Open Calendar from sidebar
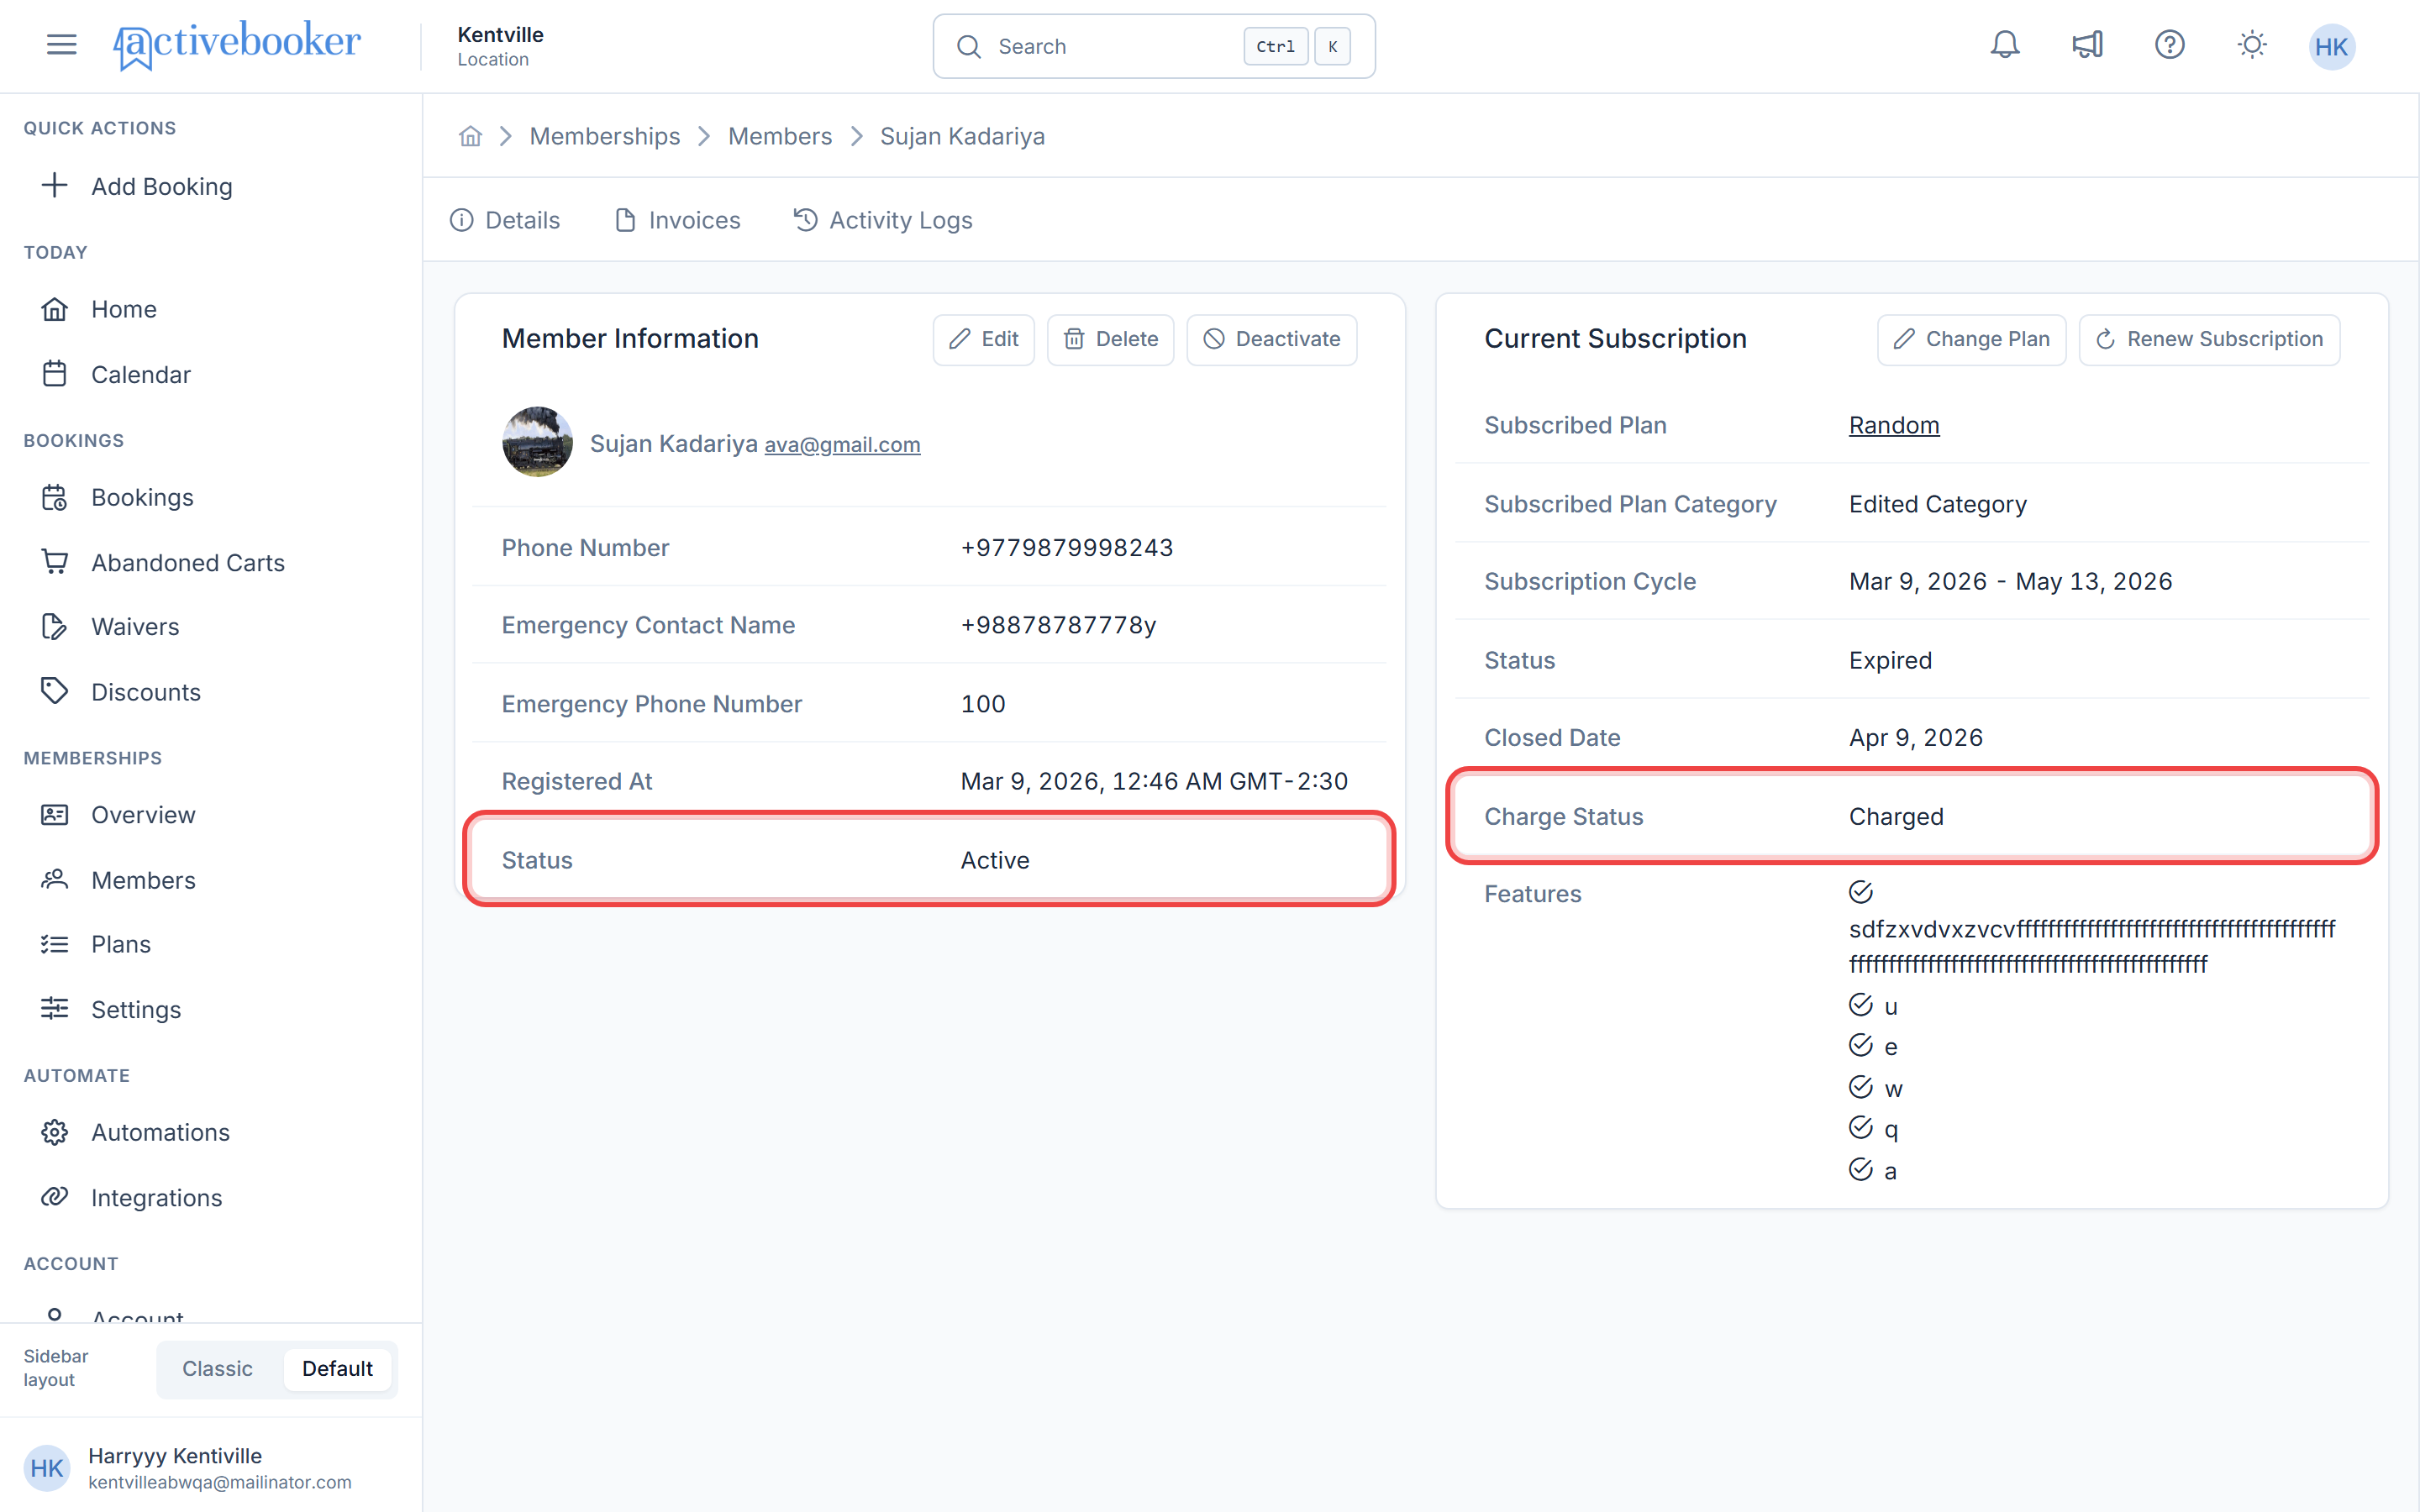Viewport: 2420px width, 1512px height. tap(141, 374)
